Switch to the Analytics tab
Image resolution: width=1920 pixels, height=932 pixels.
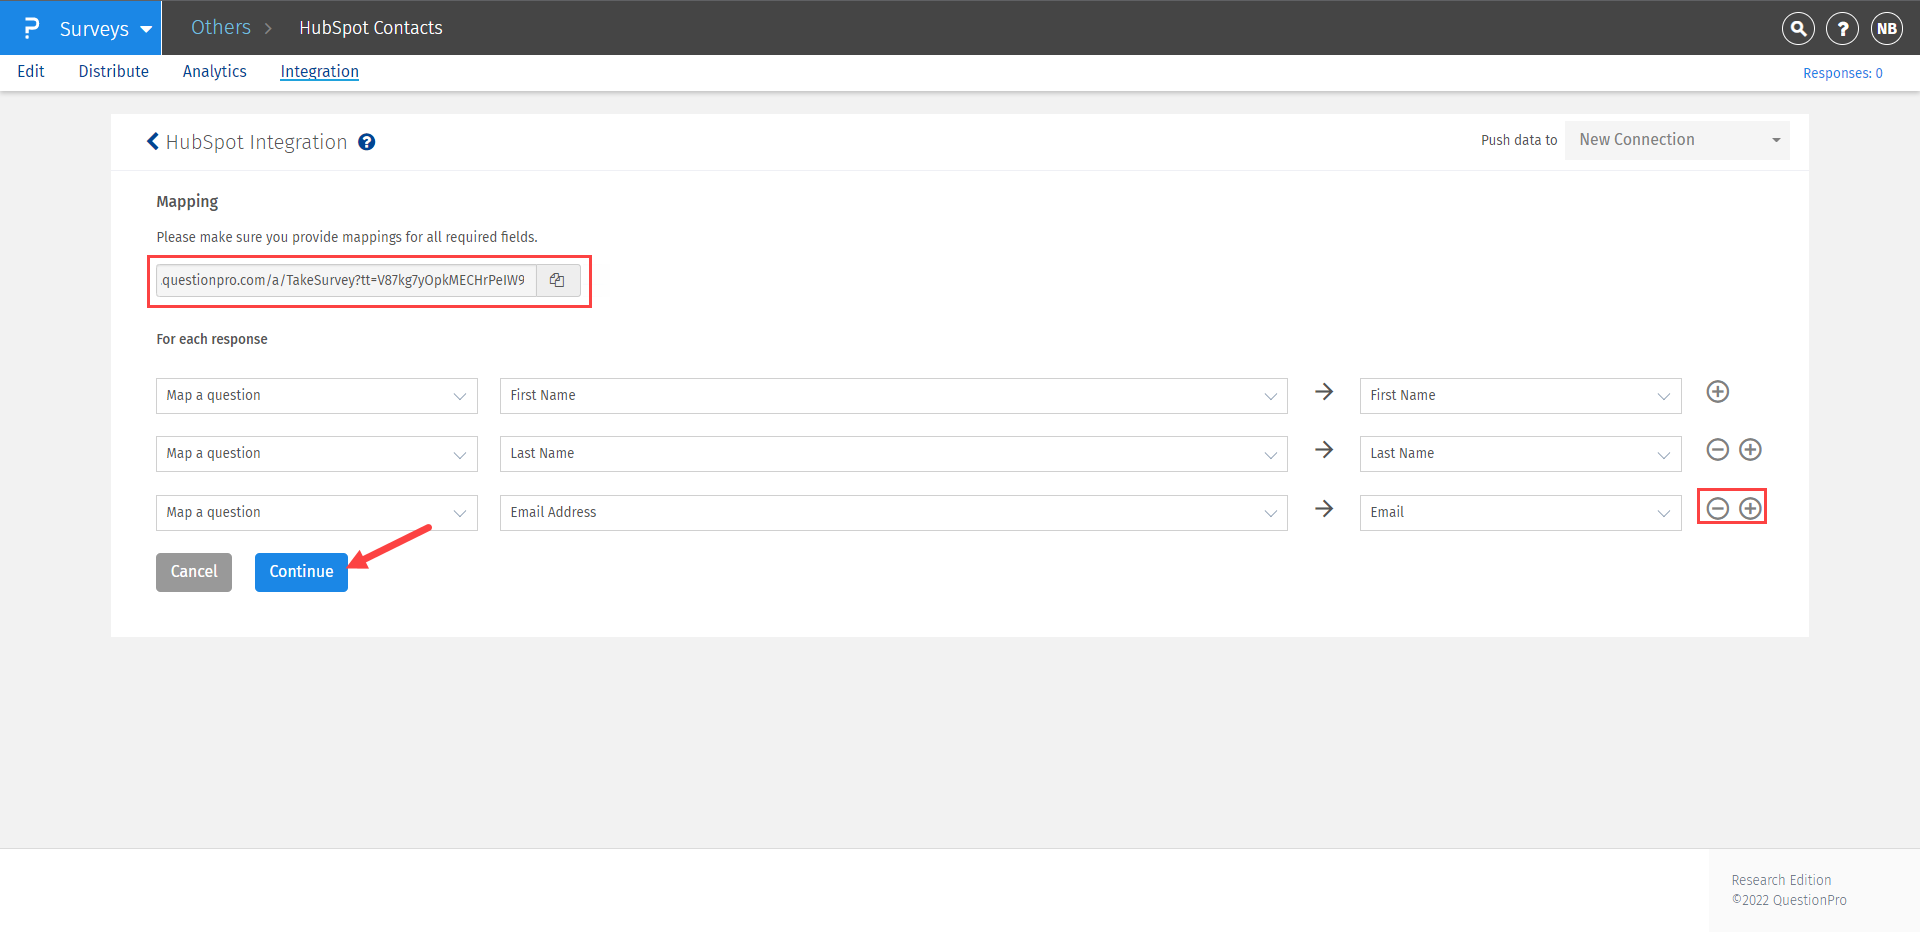(214, 71)
